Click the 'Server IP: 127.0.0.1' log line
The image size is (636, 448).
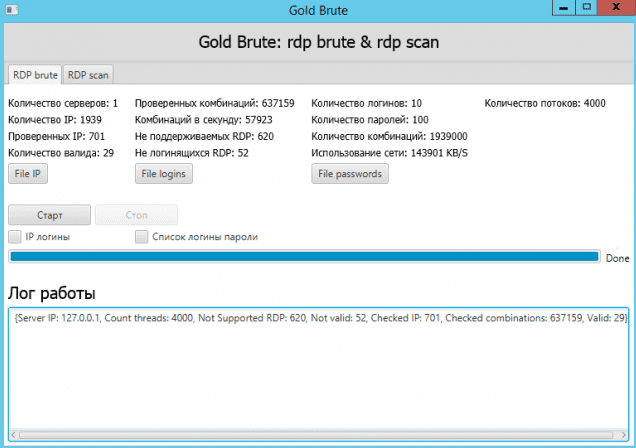[x=321, y=318]
